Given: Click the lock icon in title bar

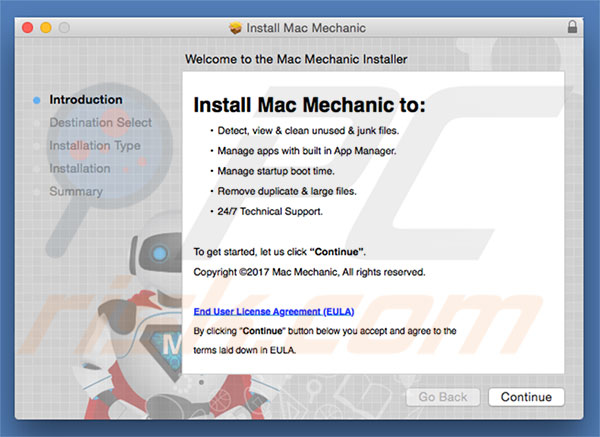Looking at the screenshot, I should 572,27.
